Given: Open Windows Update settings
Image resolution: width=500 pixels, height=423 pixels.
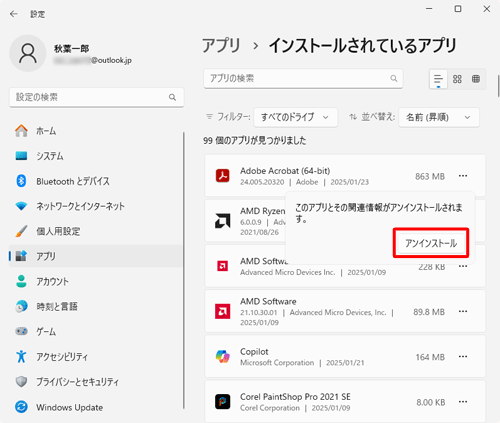Looking at the screenshot, I should [x=96, y=407].
